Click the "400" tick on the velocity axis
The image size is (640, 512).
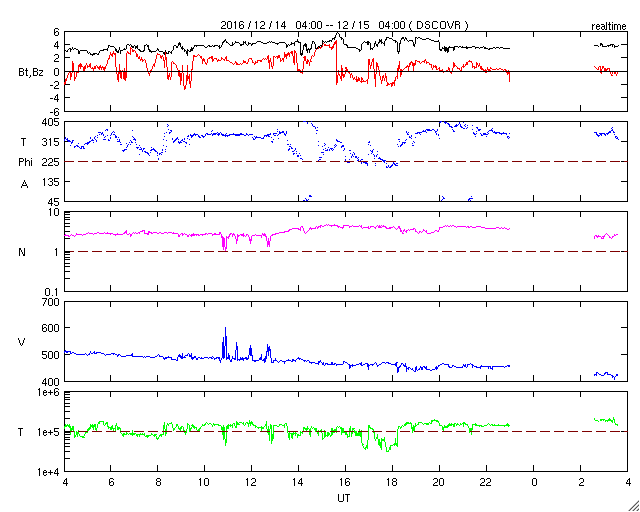tap(51, 382)
